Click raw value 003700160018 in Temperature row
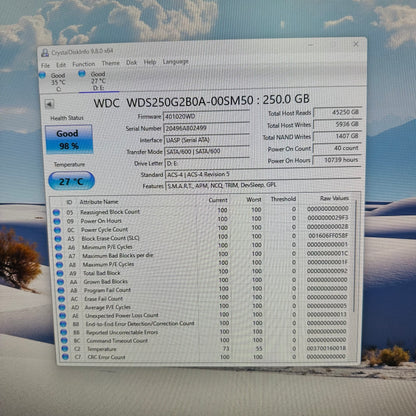 point(326,348)
